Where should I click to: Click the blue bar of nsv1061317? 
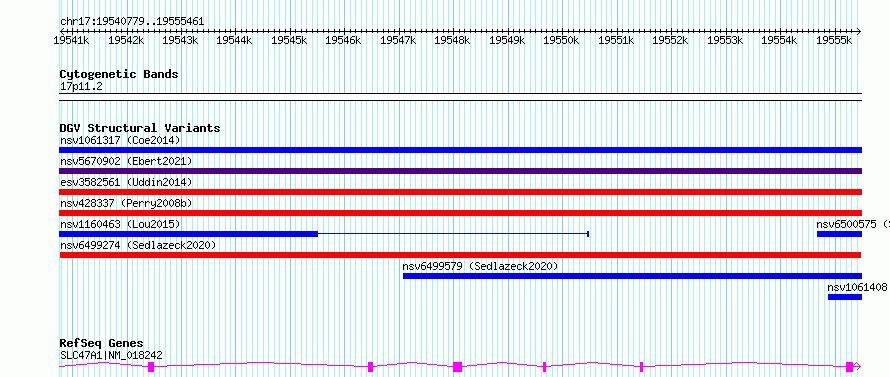tap(460, 150)
